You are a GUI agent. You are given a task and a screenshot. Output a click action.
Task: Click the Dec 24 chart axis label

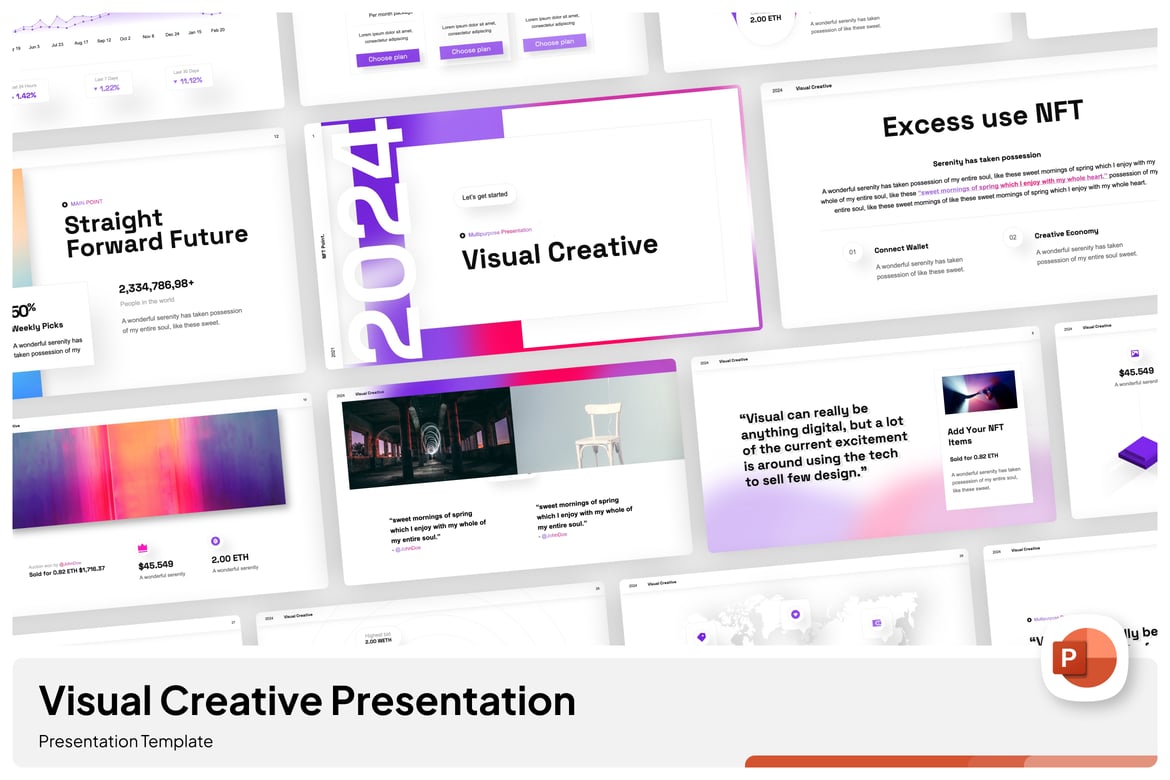click(x=172, y=34)
